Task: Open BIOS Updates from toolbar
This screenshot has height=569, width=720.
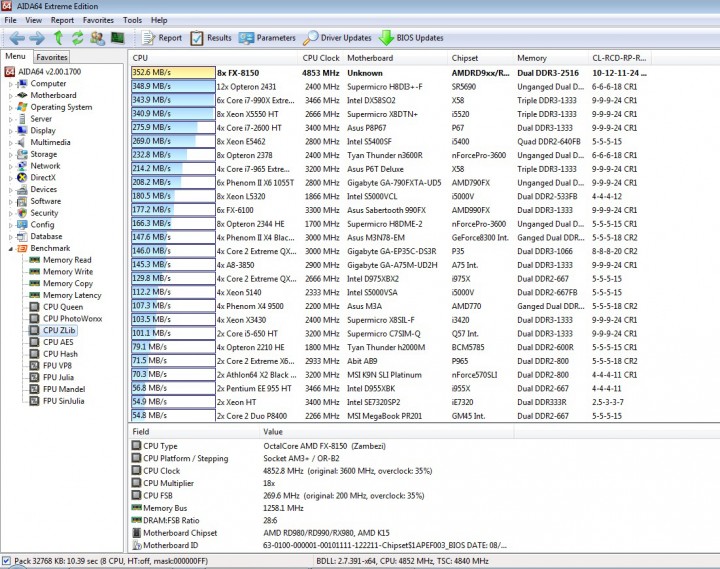Action: click(x=411, y=38)
